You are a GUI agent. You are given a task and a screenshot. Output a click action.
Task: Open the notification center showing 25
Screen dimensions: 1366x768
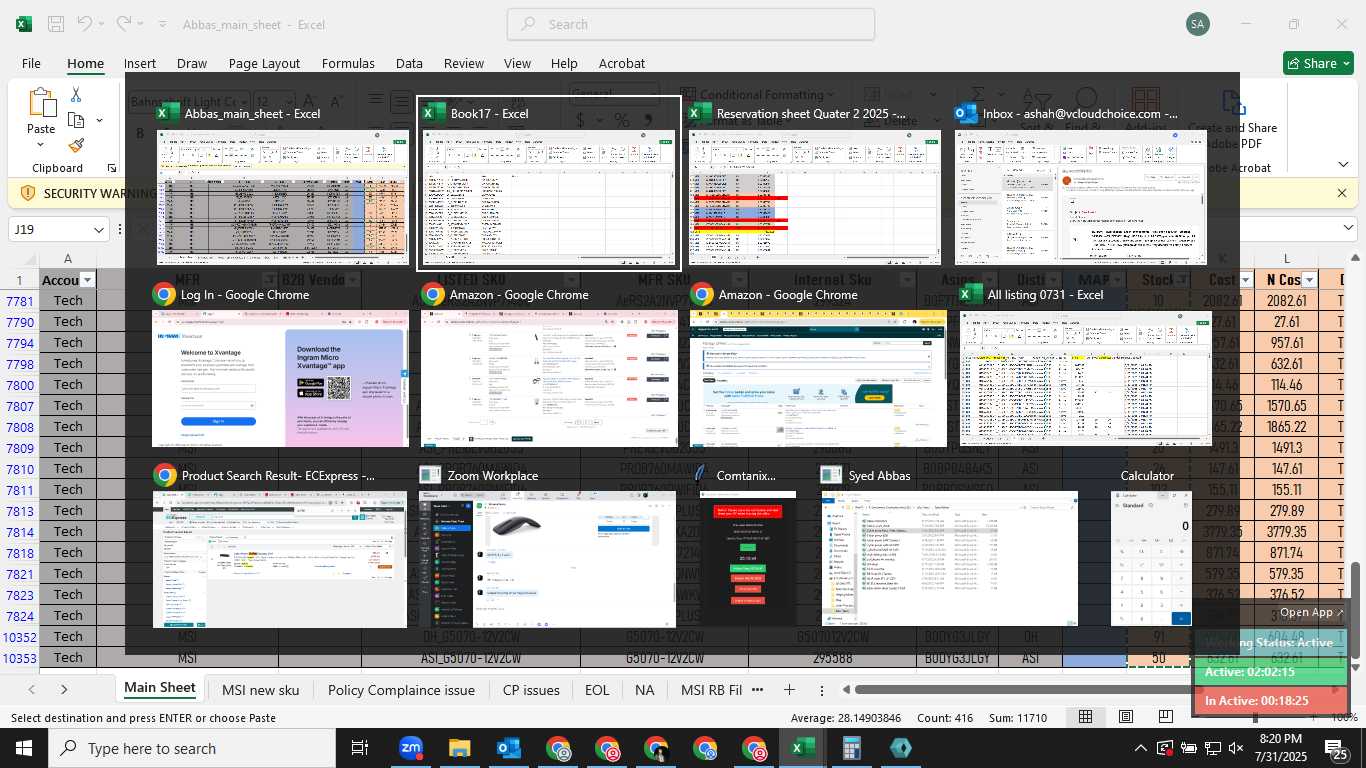[x=1337, y=748]
